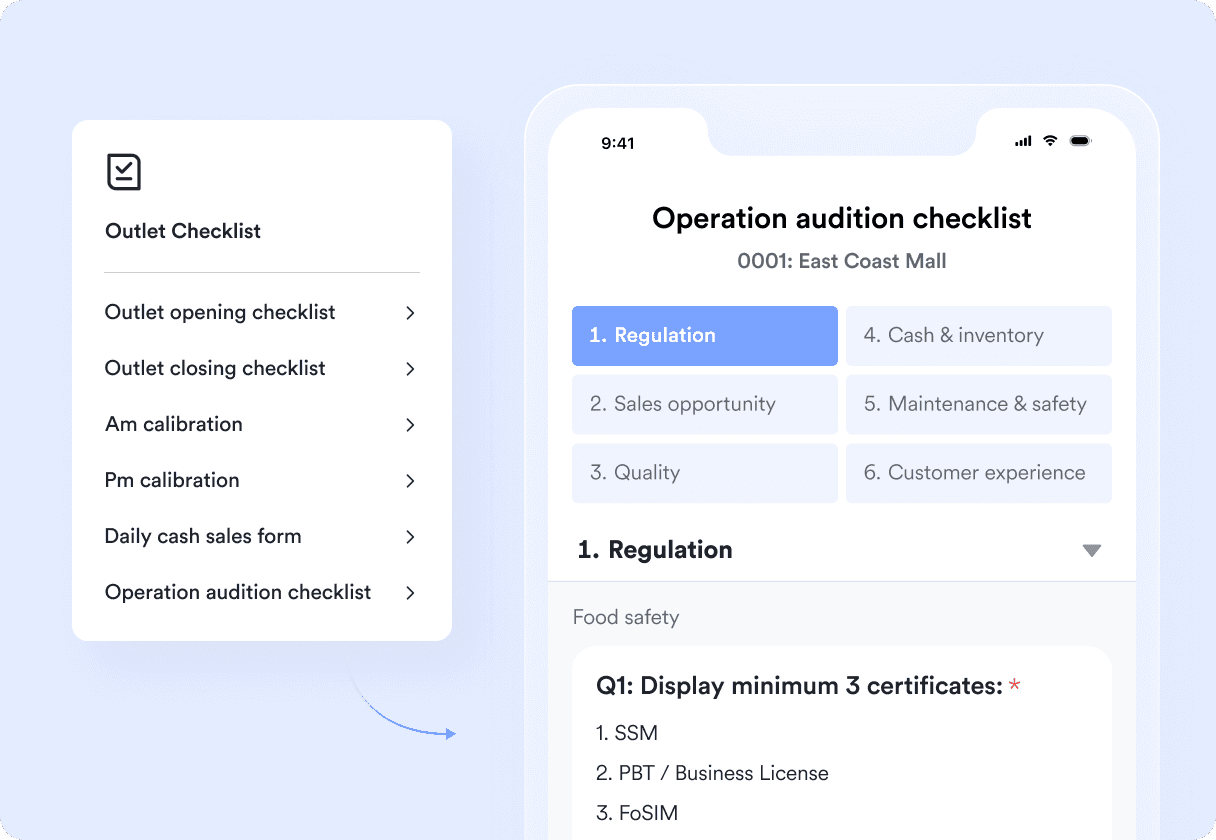Select the 2. Sales opportunity section tab
Image resolution: width=1216 pixels, height=840 pixels.
tap(704, 404)
